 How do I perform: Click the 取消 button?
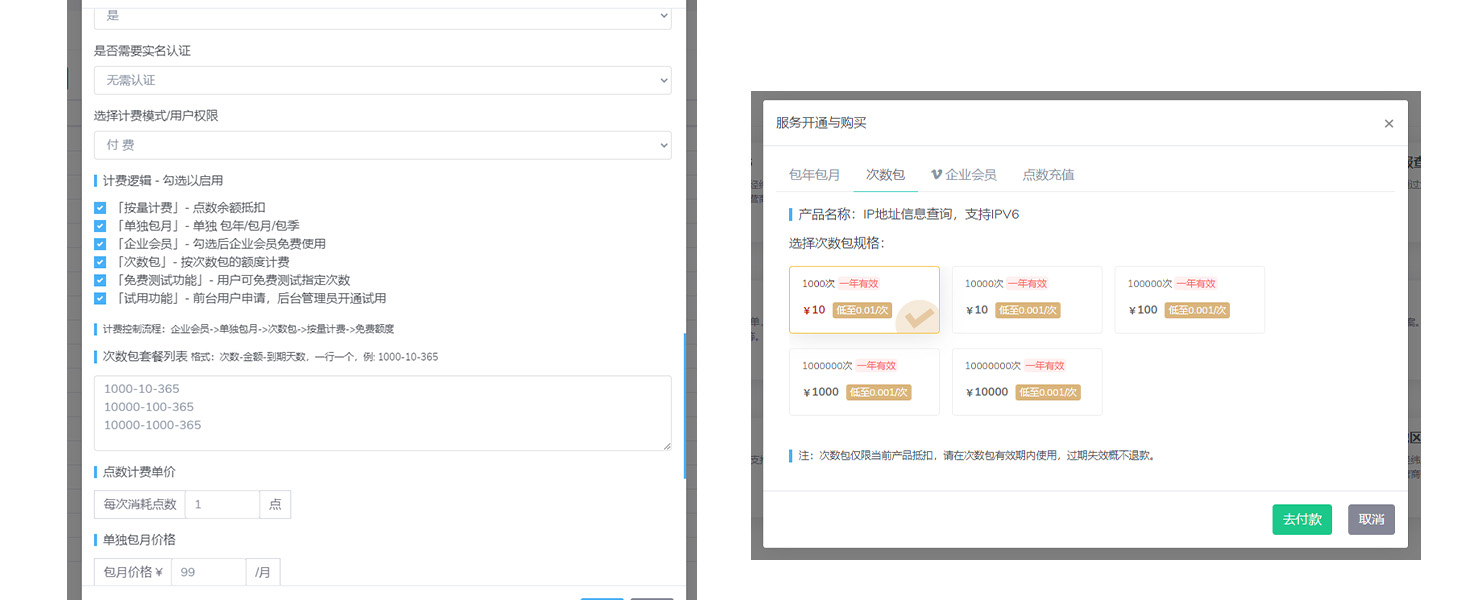[1371, 519]
